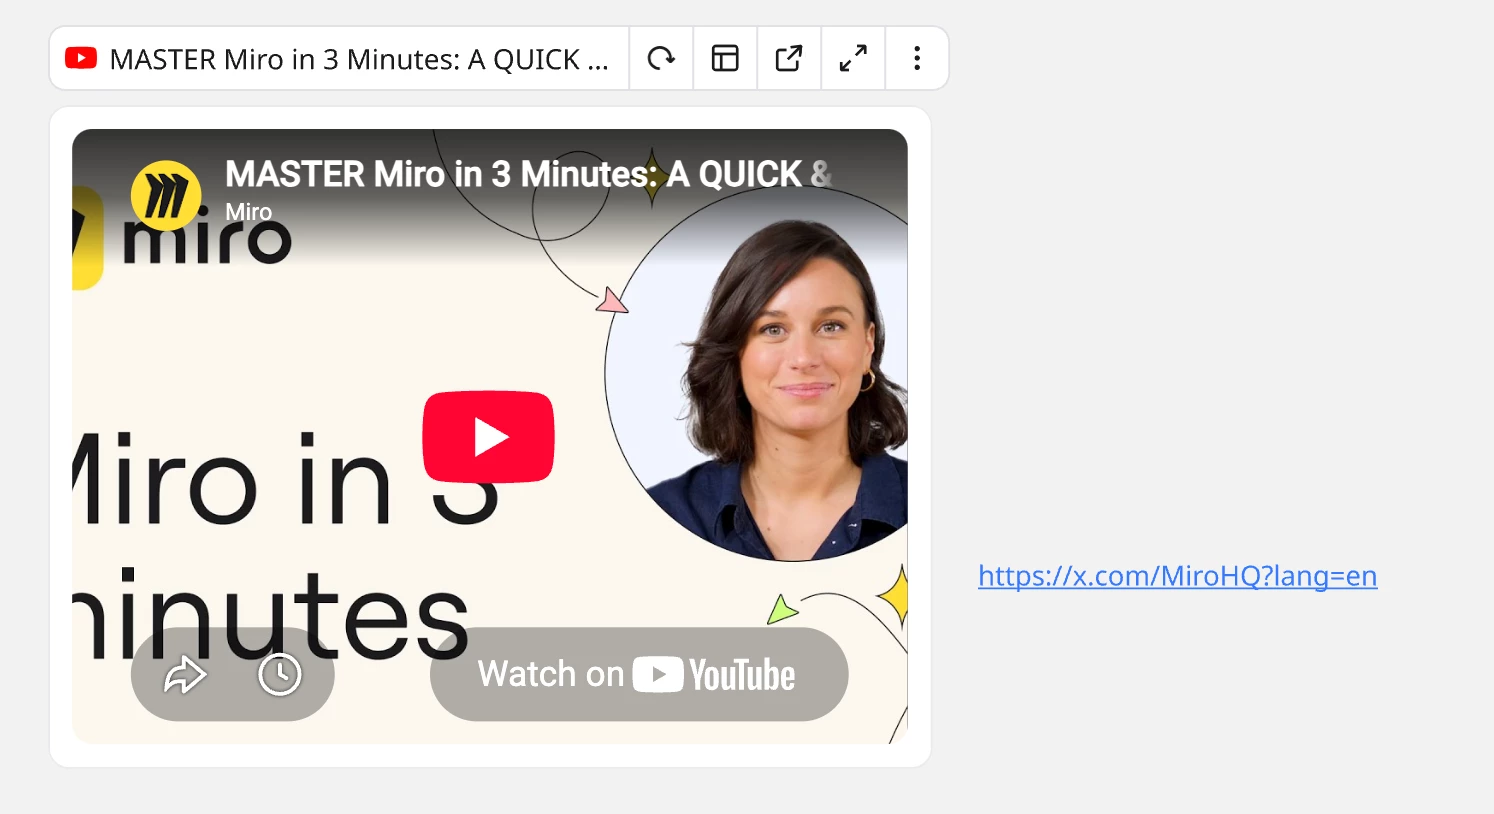Open the x.com/MiroHQ link
Screen dimensions: 1494x814
click(1178, 576)
